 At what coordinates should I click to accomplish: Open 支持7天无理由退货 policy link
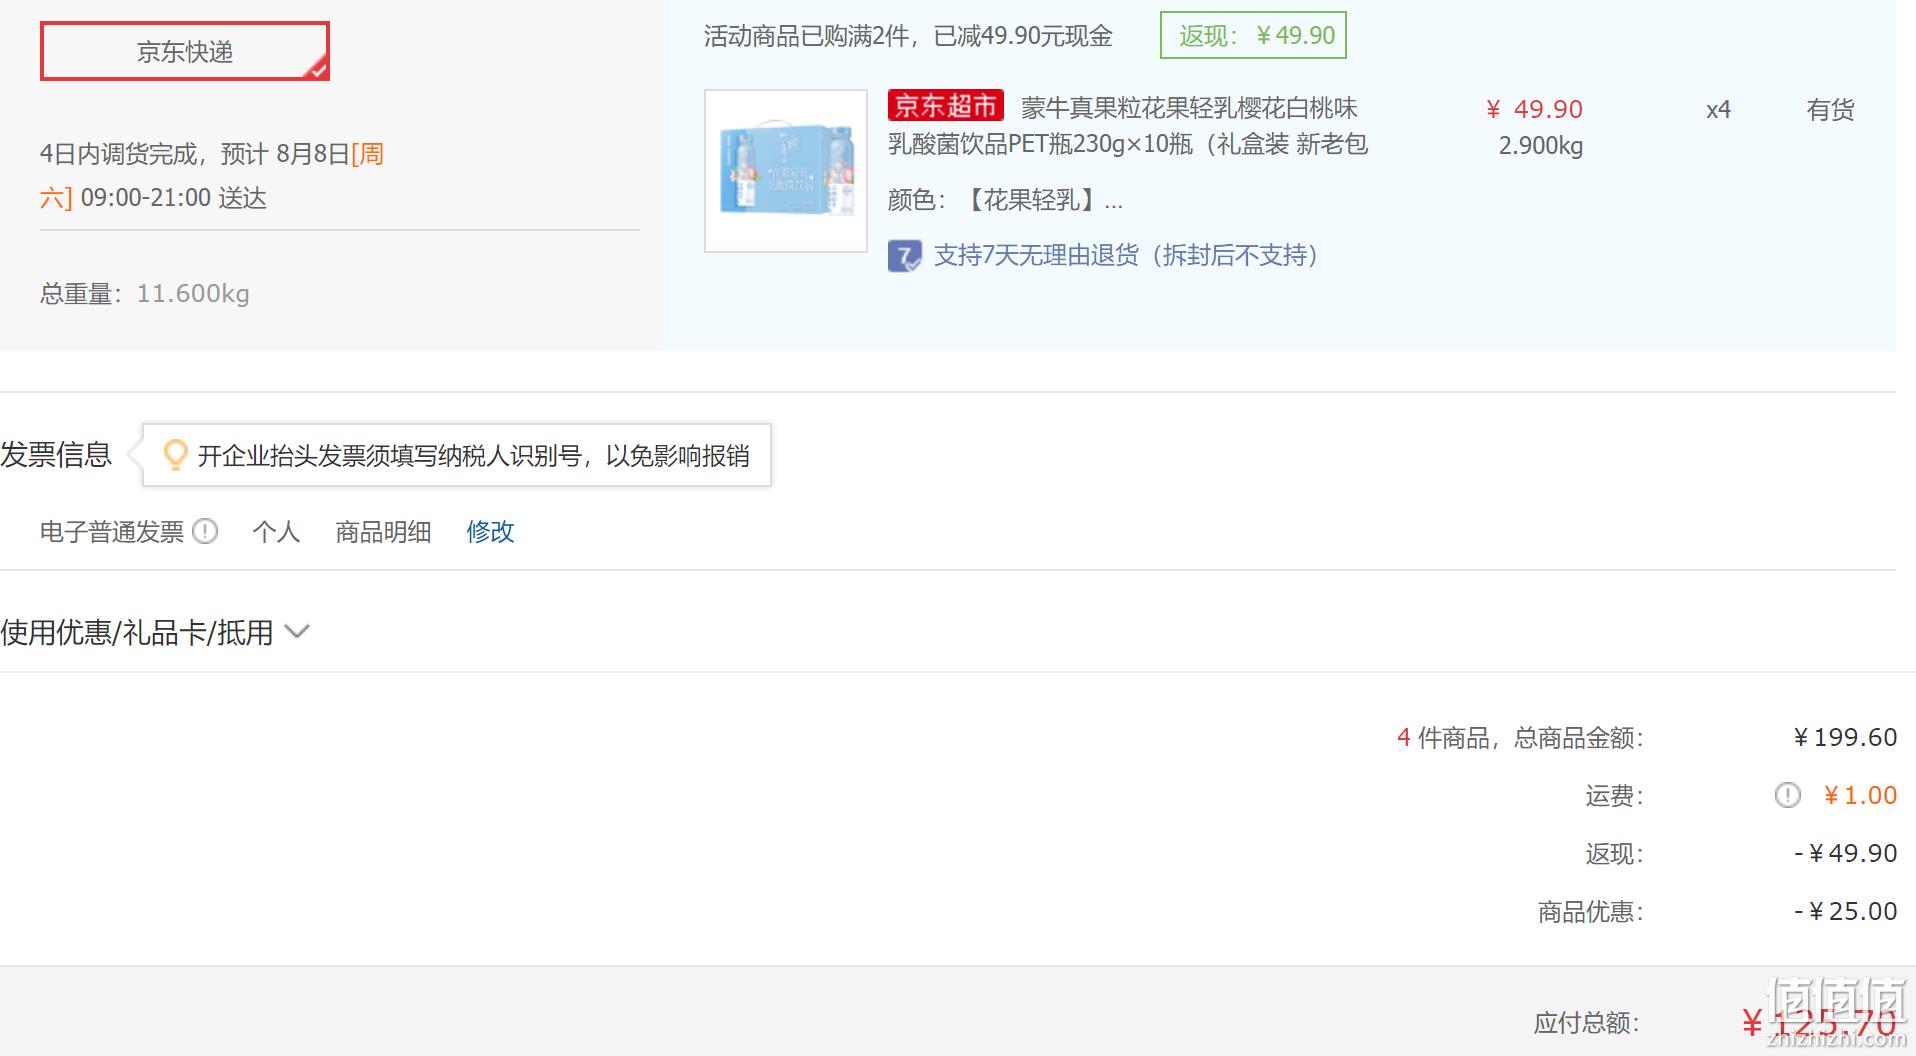click(x=1126, y=256)
